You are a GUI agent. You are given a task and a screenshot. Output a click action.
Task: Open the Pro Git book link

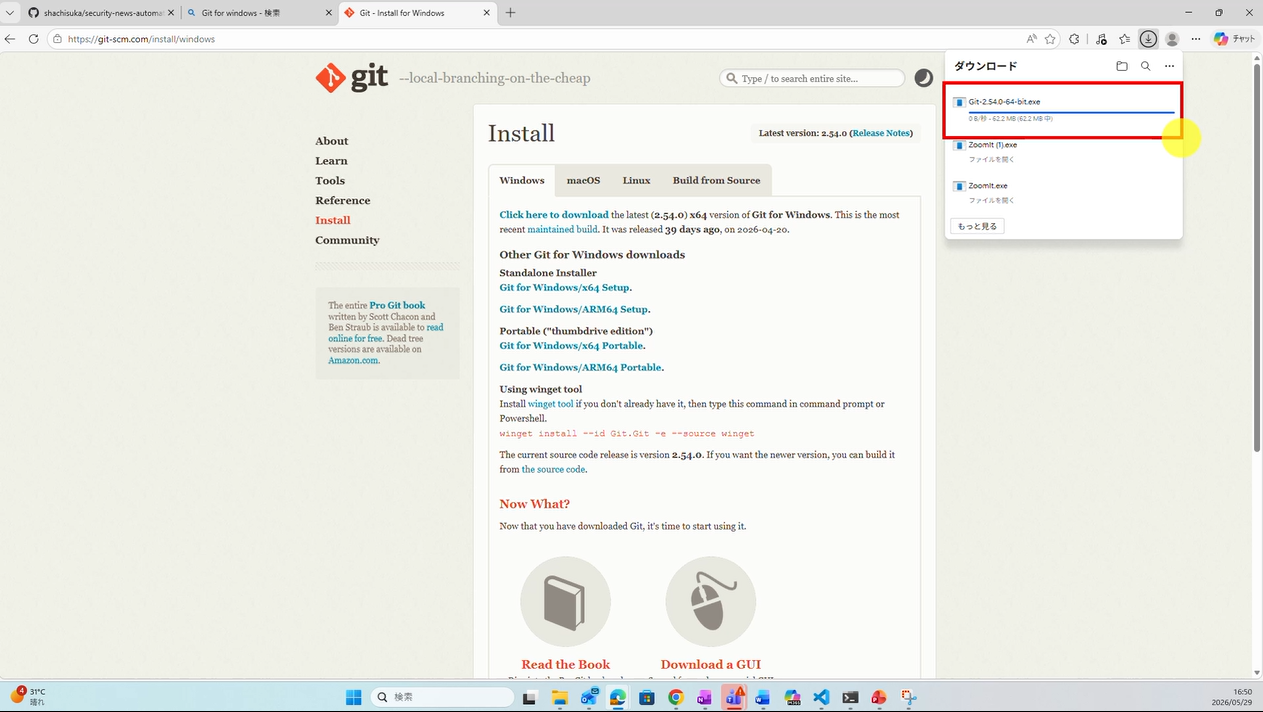(397, 306)
